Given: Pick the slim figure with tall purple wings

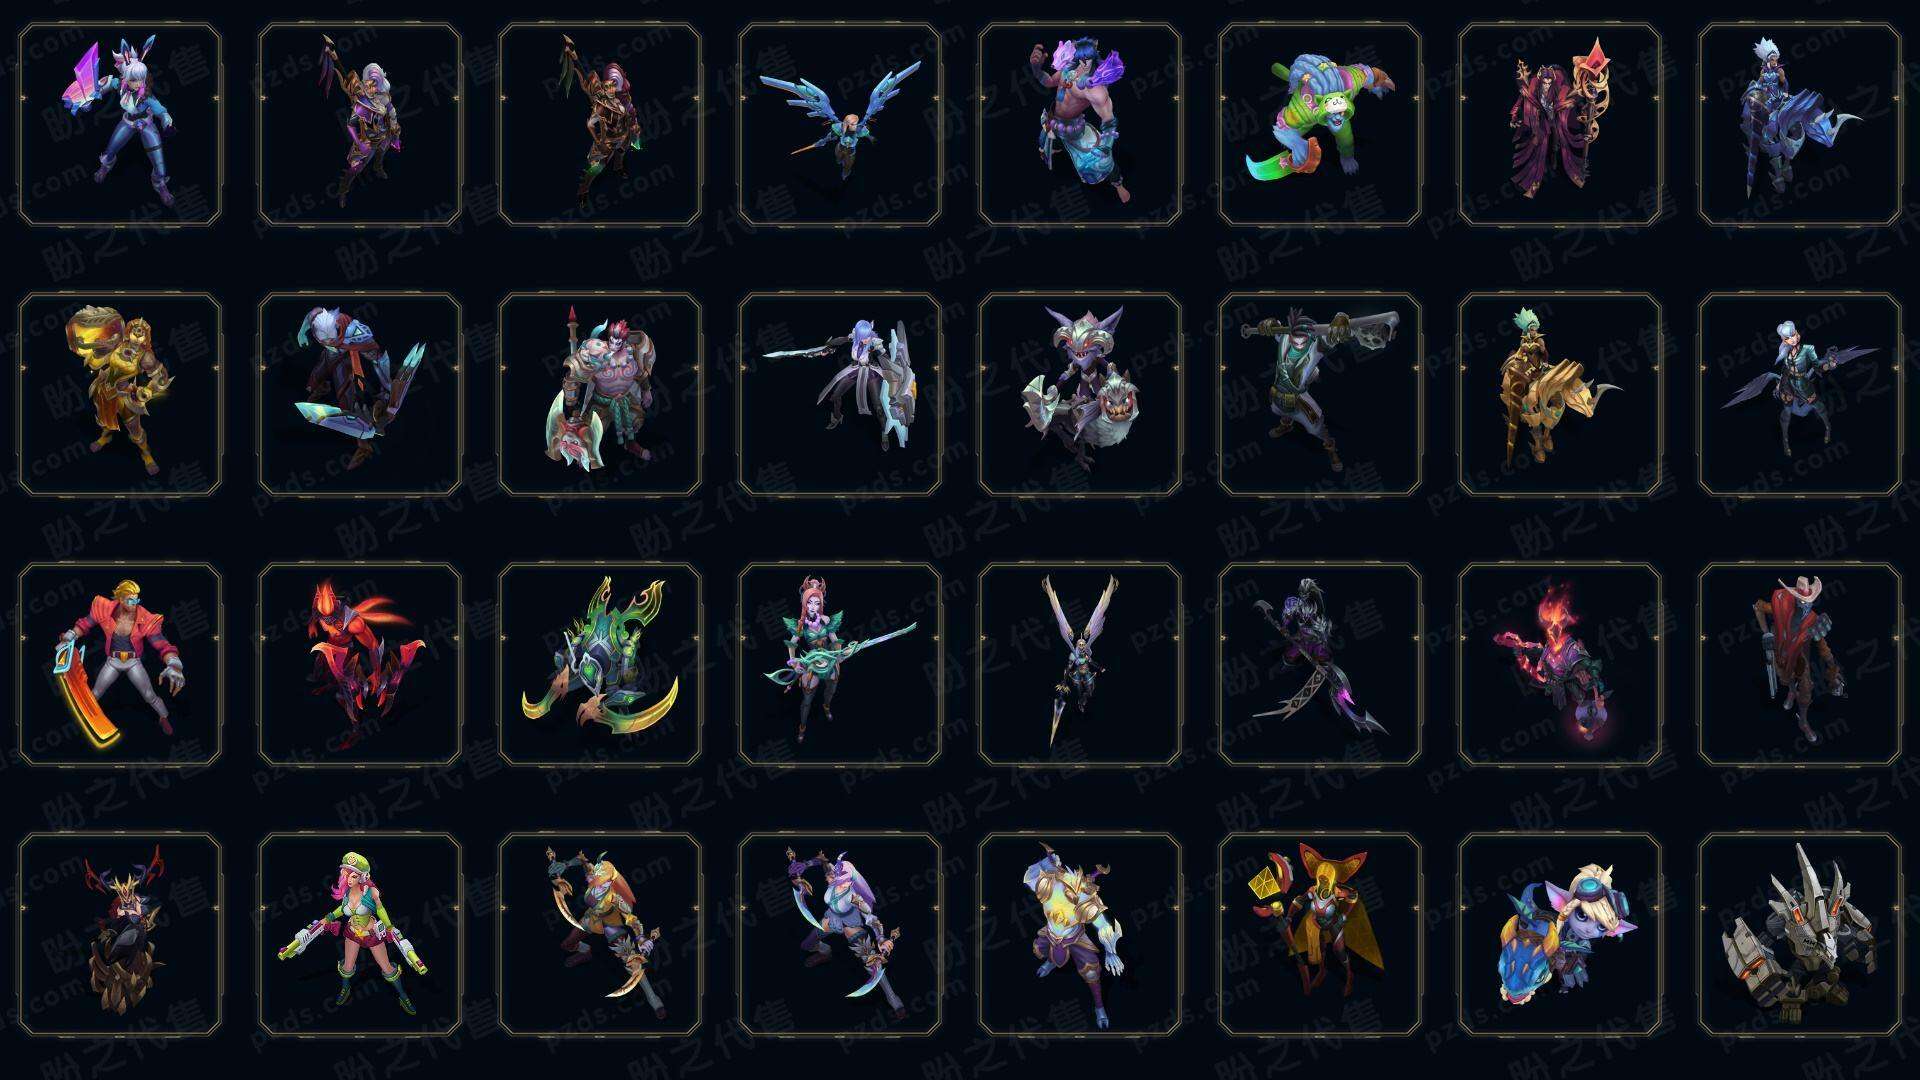Looking at the screenshot, I should (1080, 664).
